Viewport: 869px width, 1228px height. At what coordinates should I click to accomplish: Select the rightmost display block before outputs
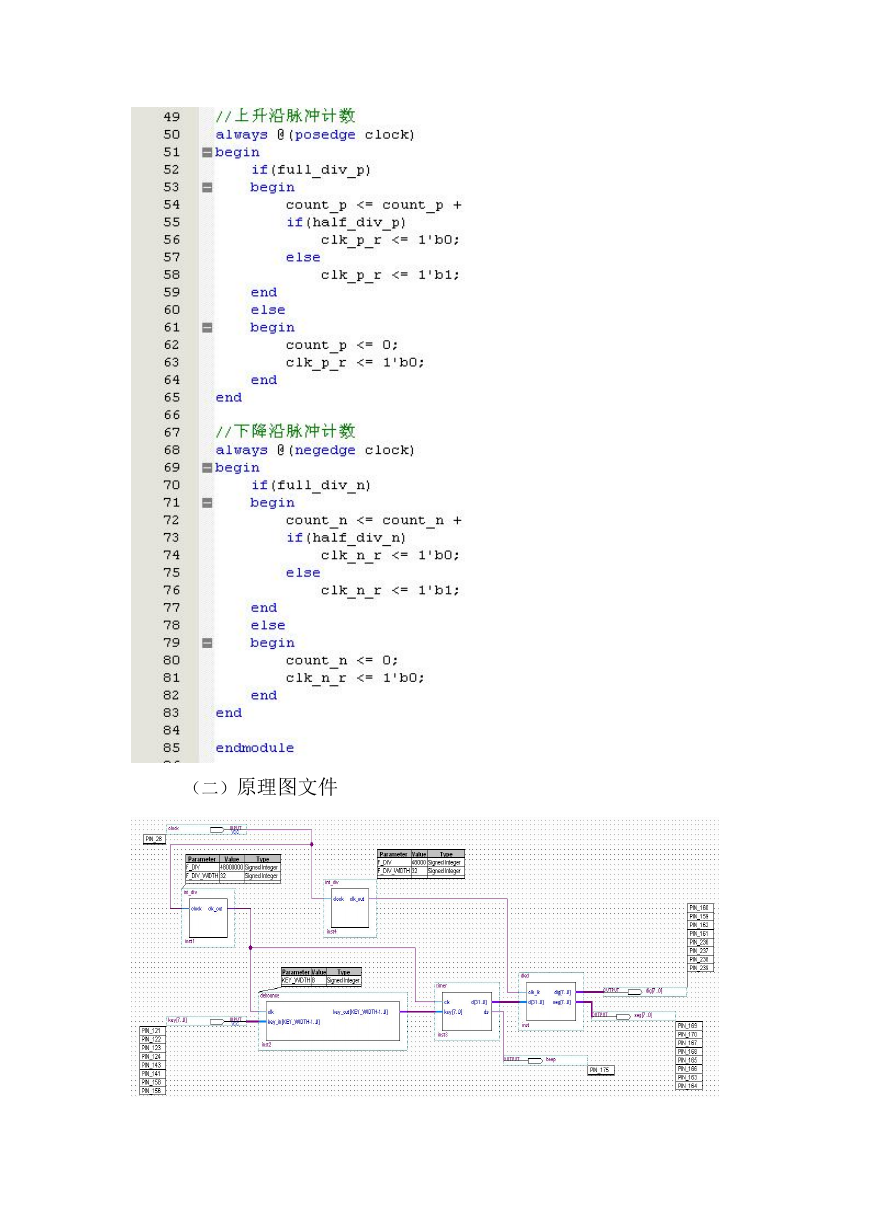[x=551, y=1001]
